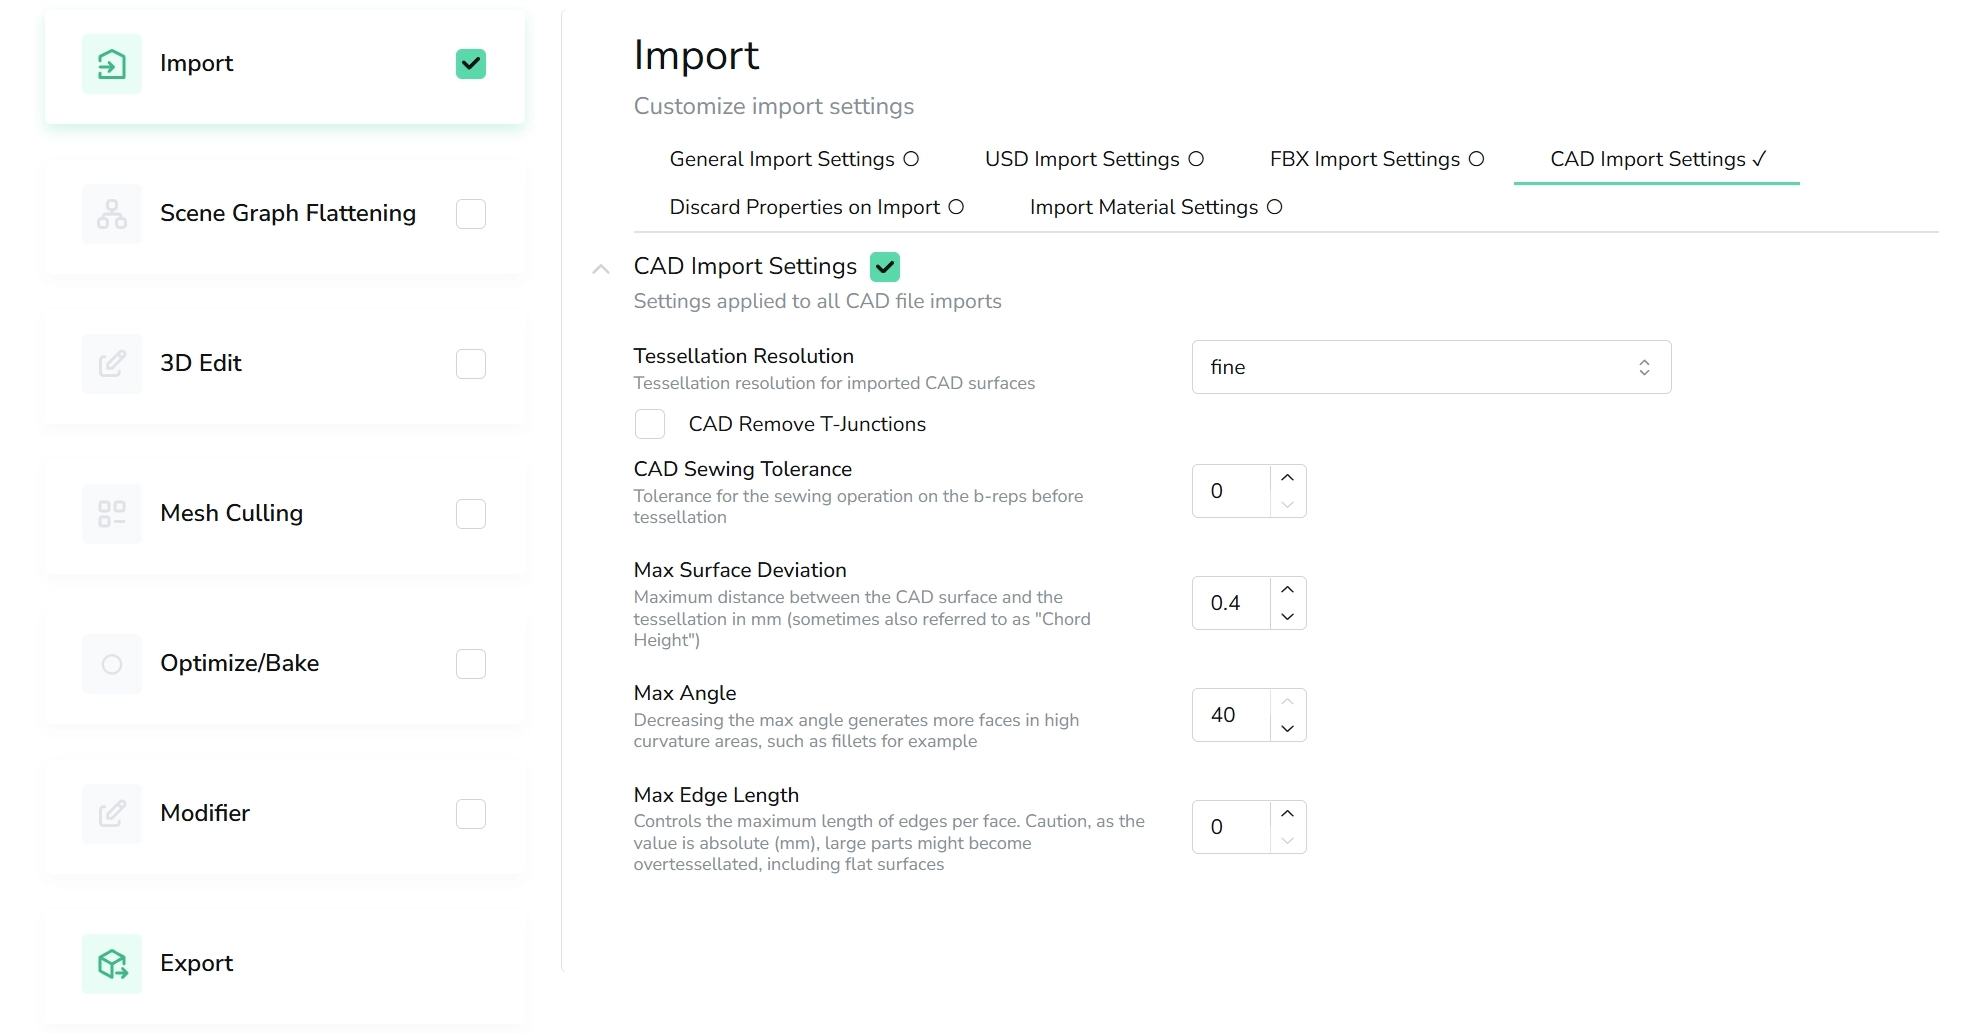Enable the Mesh Culling step checkbox

click(471, 514)
